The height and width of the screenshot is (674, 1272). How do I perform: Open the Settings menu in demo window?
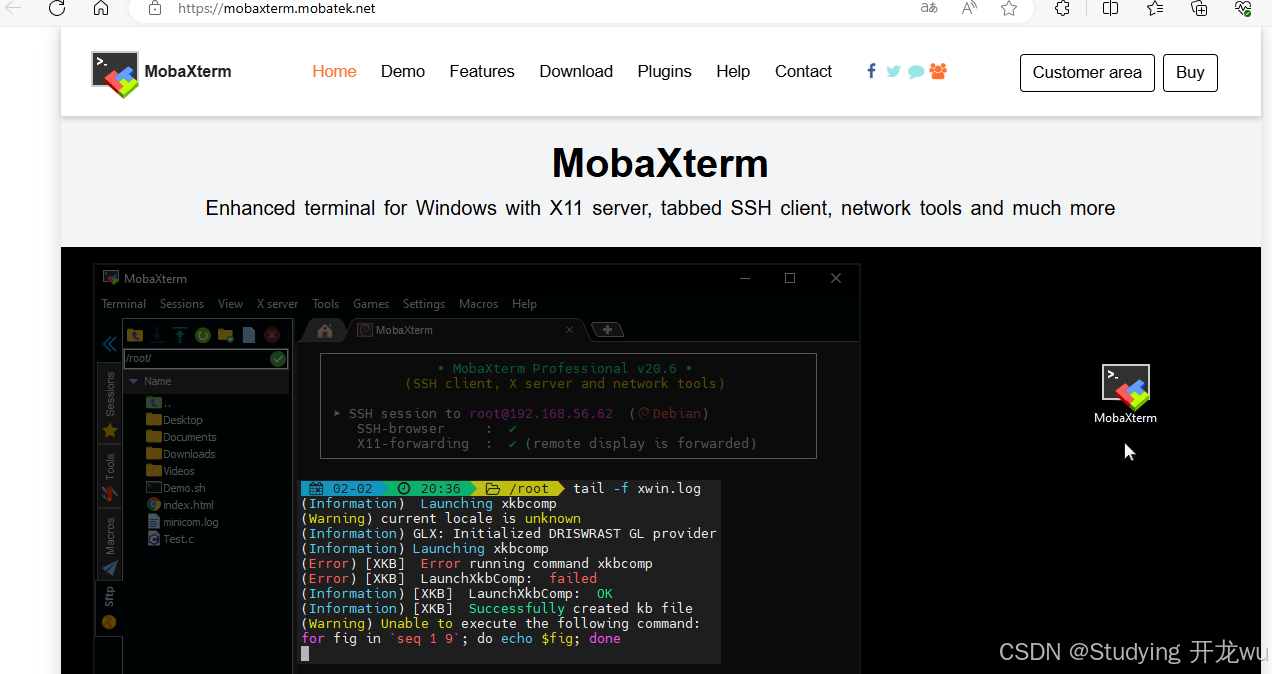(x=424, y=304)
